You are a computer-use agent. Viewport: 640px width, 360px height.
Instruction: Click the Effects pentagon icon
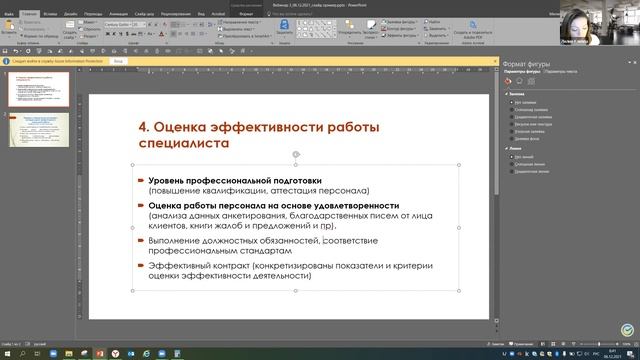[519, 82]
